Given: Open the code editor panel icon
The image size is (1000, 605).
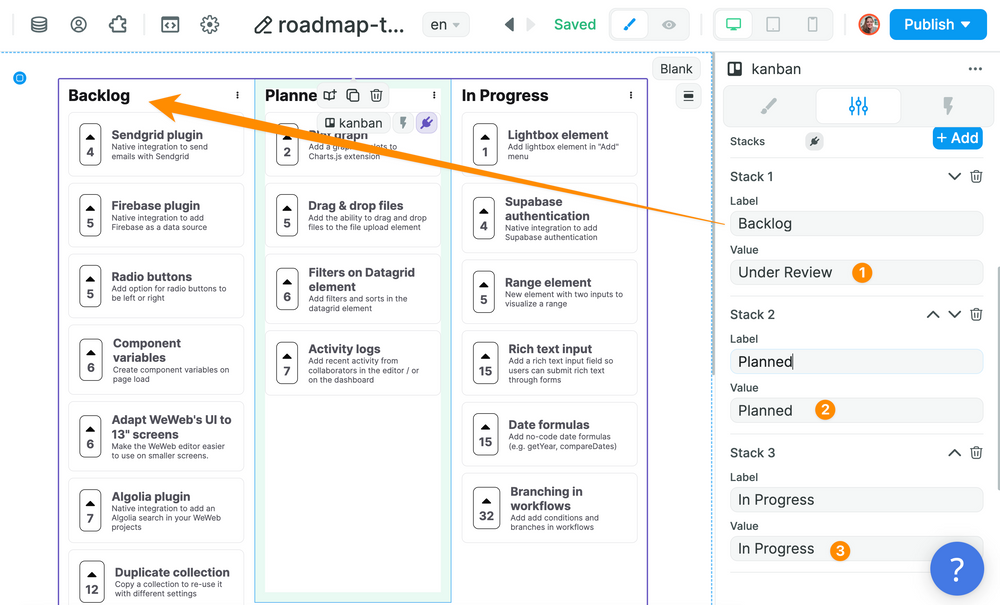Looking at the screenshot, I should [x=170, y=25].
